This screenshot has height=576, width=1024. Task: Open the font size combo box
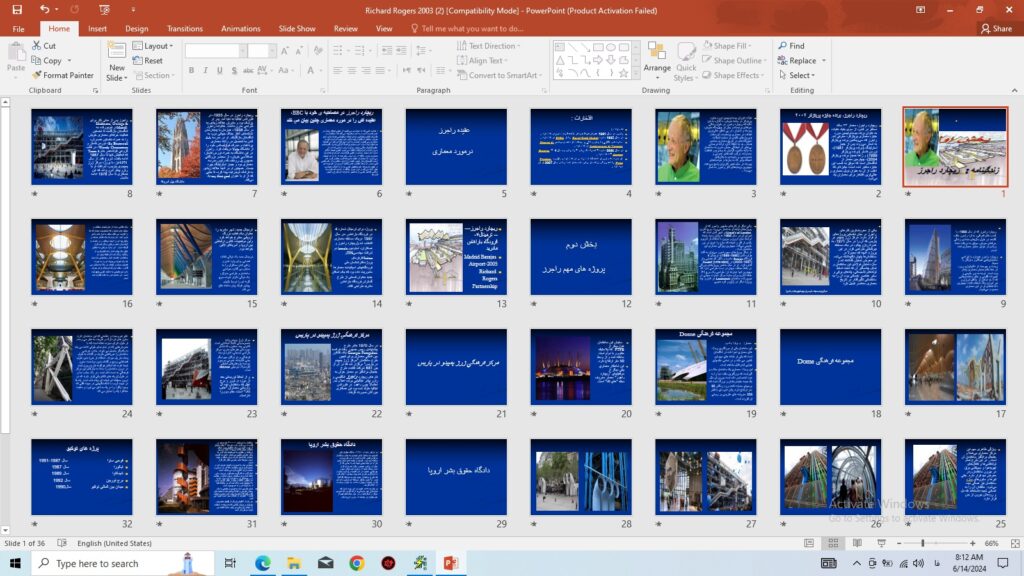(x=261, y=51)
